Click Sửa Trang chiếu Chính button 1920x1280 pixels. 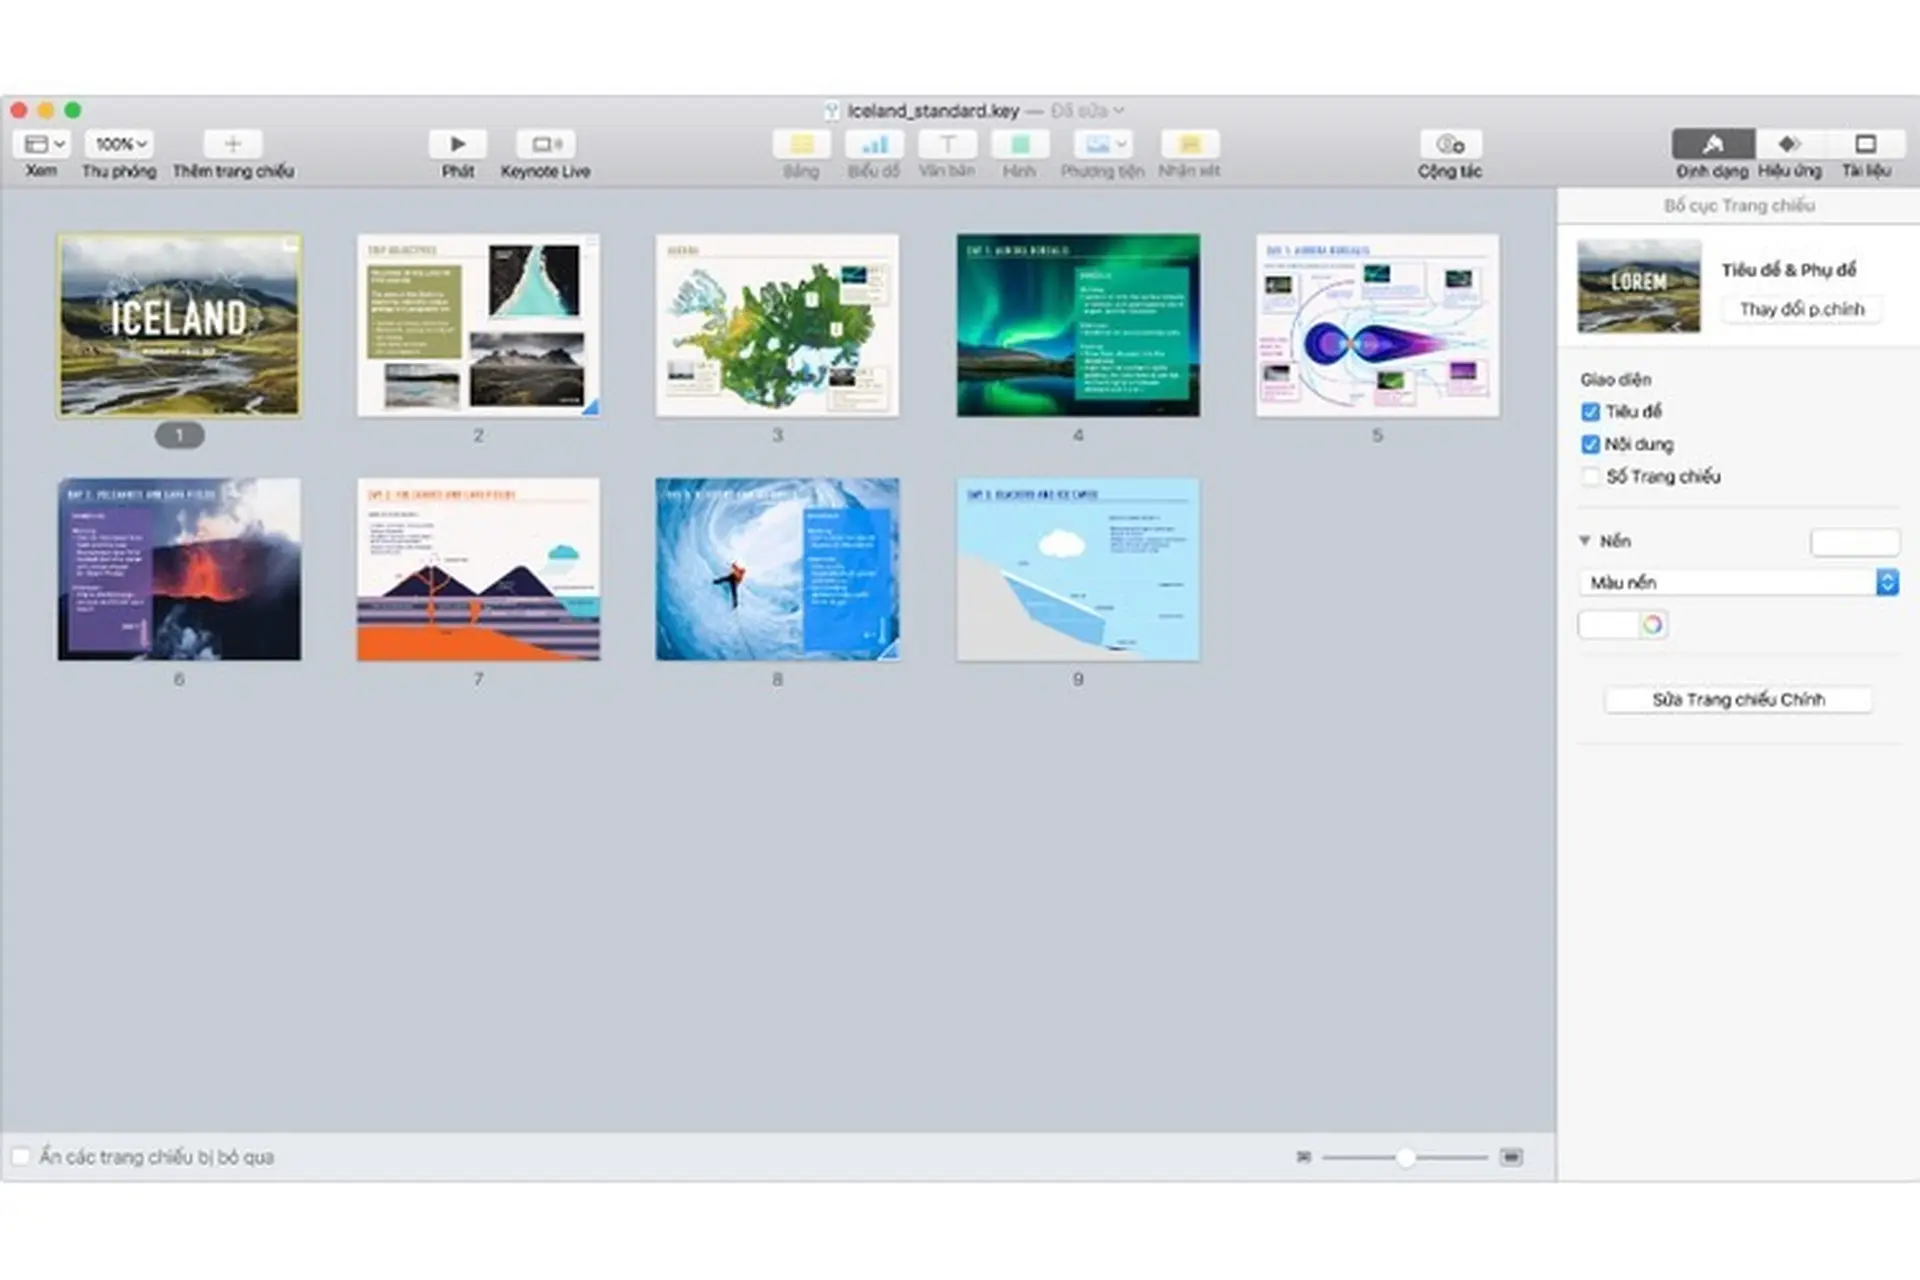tap(1739, 699)
